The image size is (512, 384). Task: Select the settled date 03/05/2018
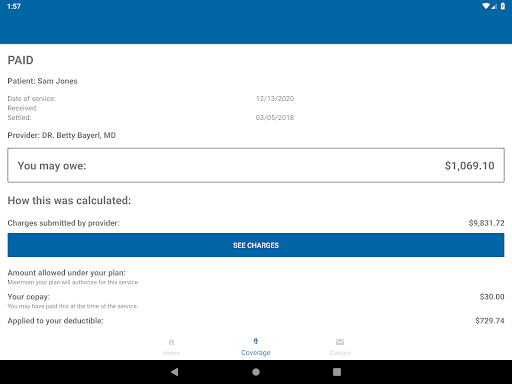click(275, 118)
